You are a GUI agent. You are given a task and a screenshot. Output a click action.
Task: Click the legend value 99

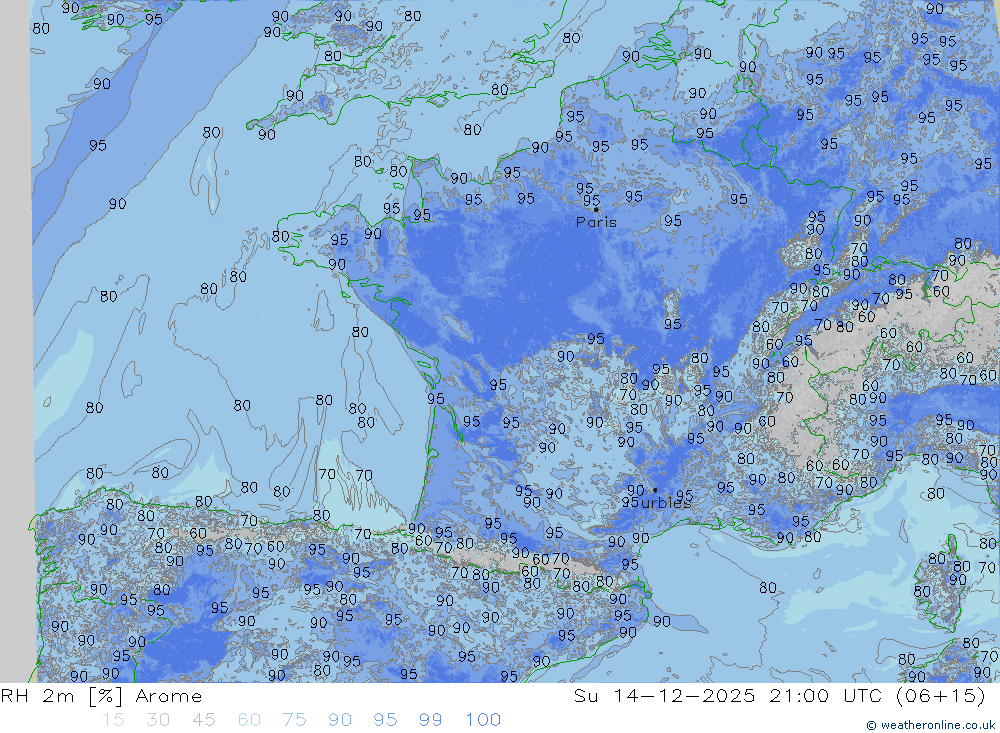pos(430,720)
